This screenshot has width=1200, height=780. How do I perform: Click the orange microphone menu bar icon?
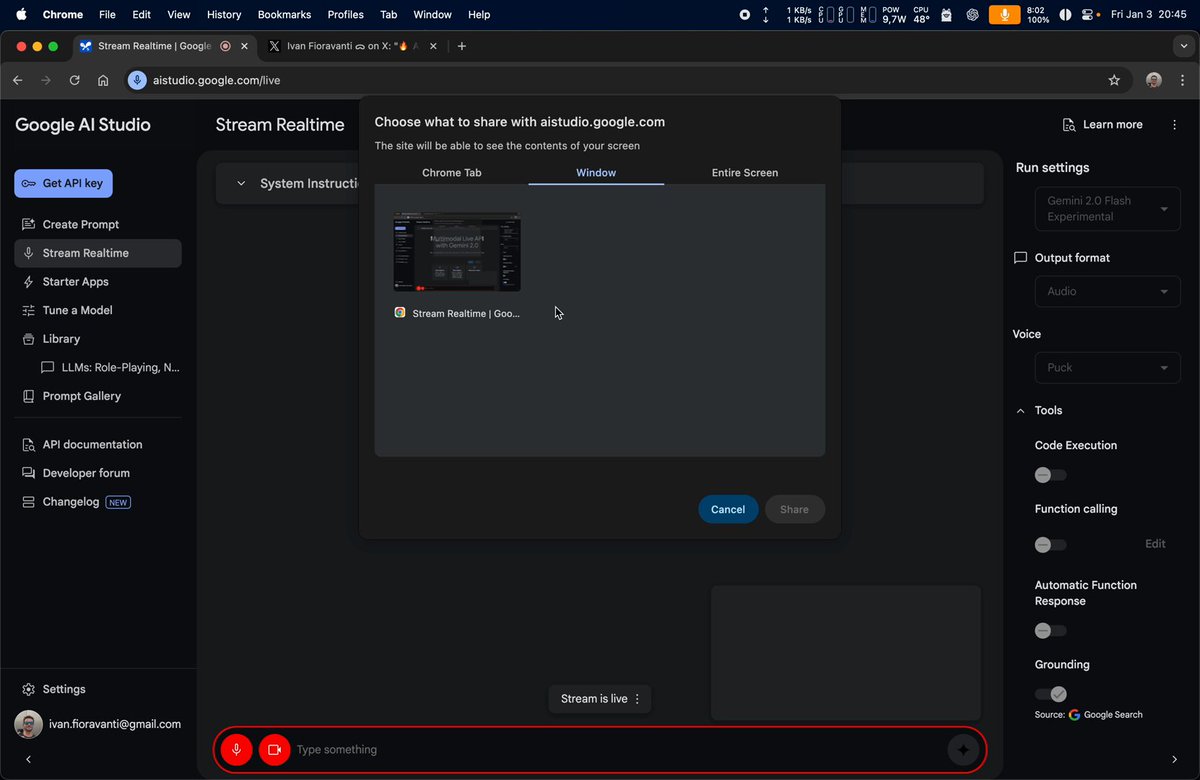tap(1004, 15)
